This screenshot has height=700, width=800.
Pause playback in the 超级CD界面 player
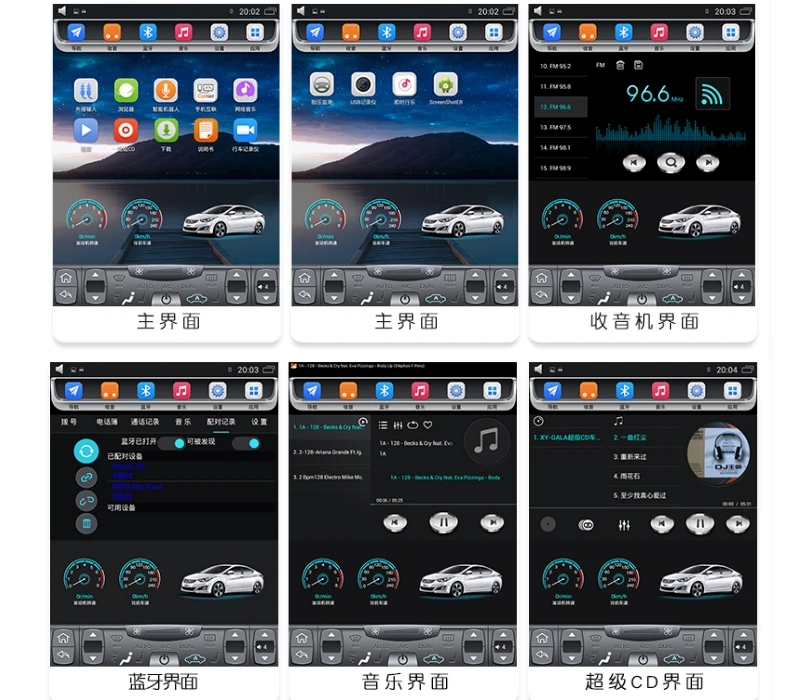point(700,523)
